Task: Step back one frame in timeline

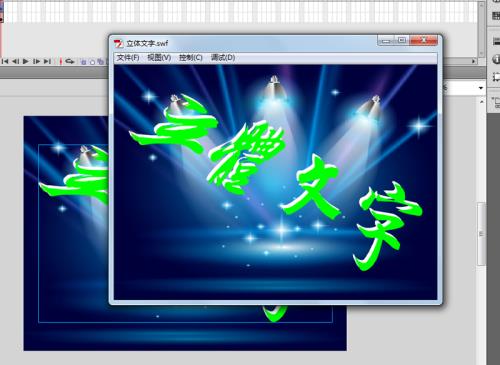Action: tap(15, 62)
